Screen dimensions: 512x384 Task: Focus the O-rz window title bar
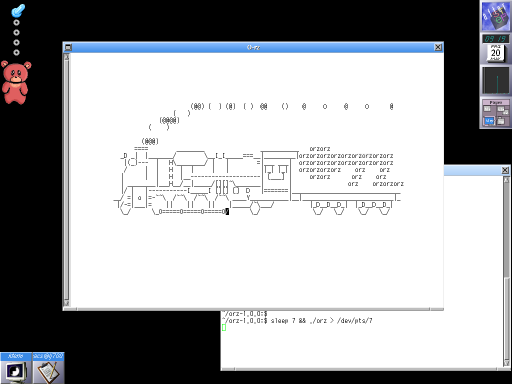[253, 47]
